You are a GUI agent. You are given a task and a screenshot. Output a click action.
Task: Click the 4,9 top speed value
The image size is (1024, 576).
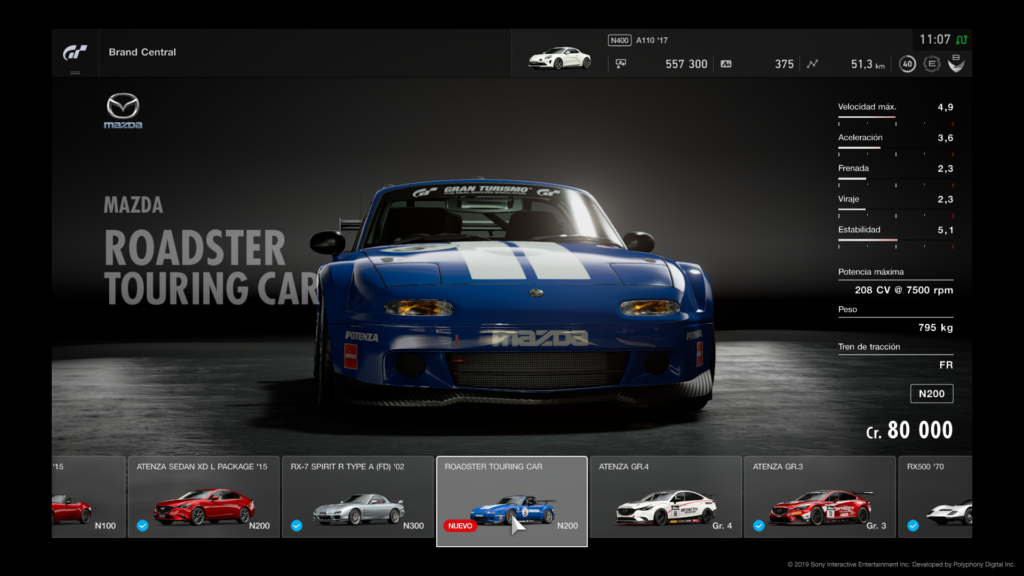click(x=946, y=107)
